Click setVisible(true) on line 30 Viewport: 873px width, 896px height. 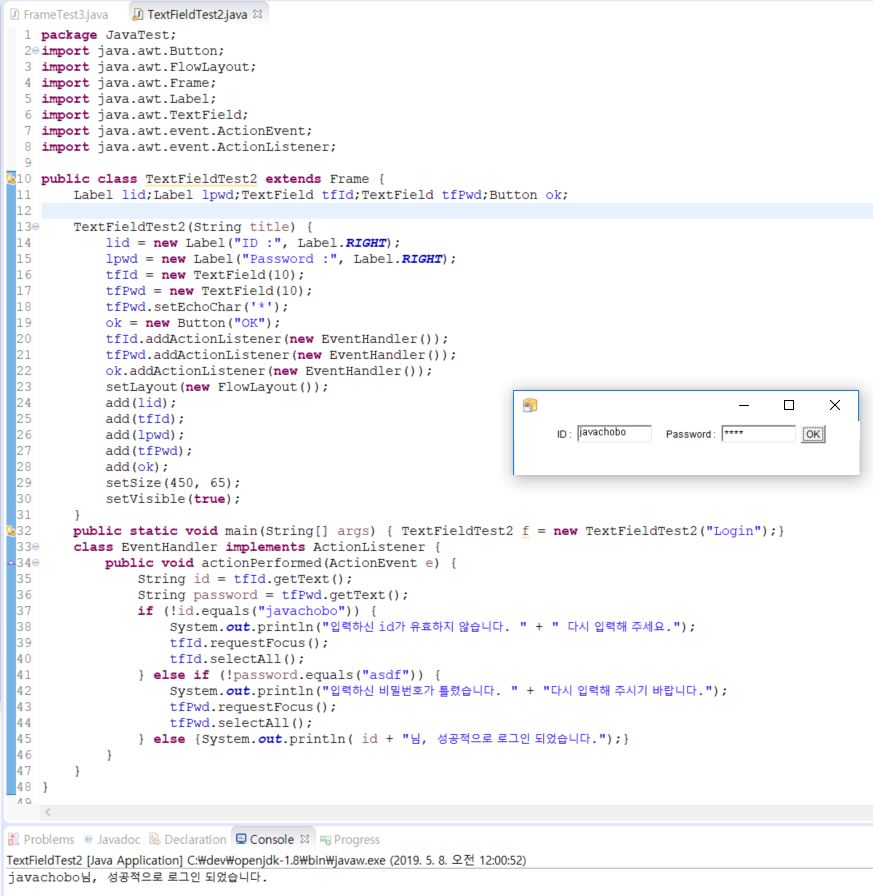click(x=173, y=499)
